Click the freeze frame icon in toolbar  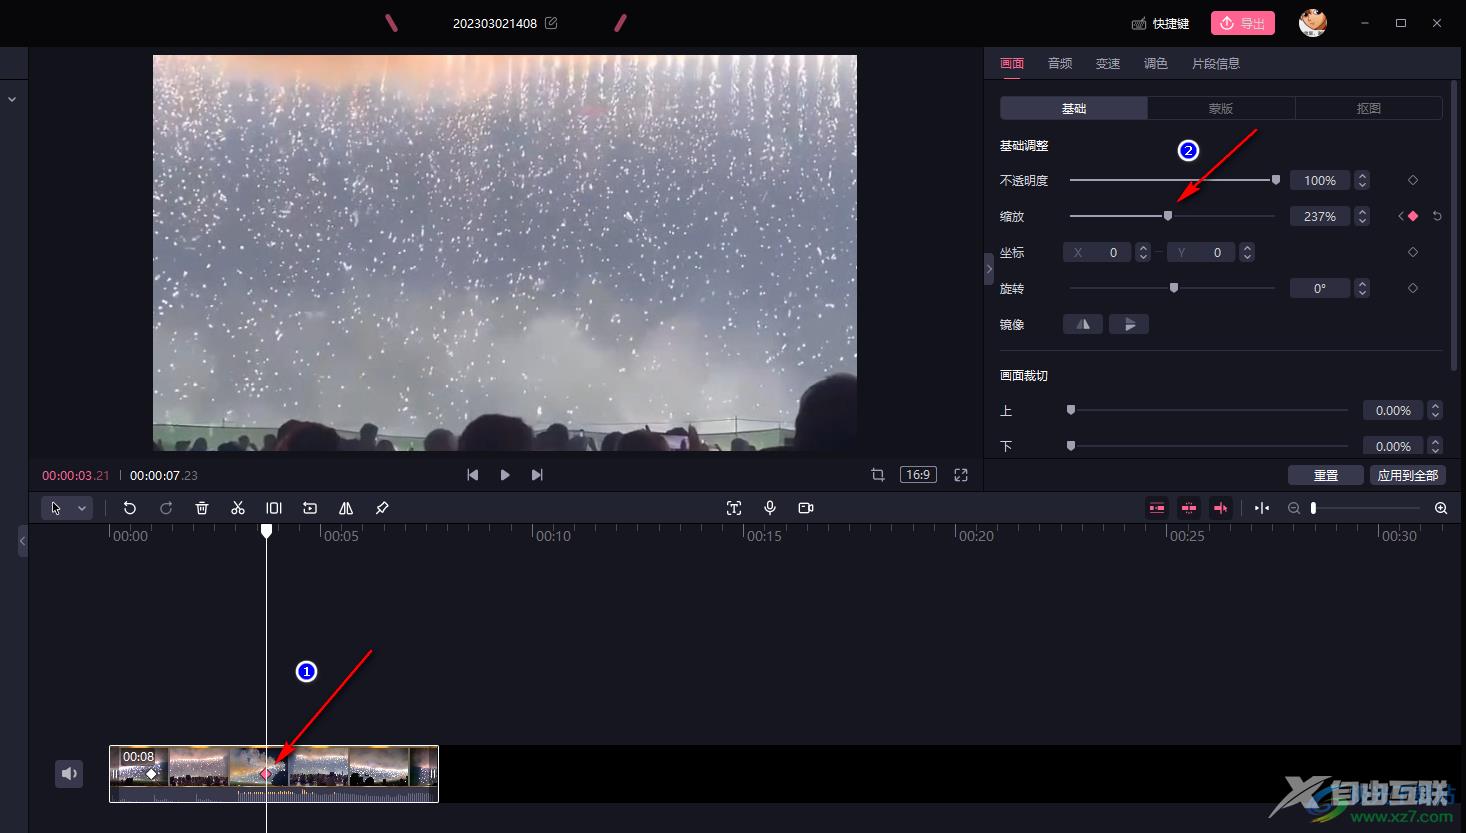coord(310,508)
